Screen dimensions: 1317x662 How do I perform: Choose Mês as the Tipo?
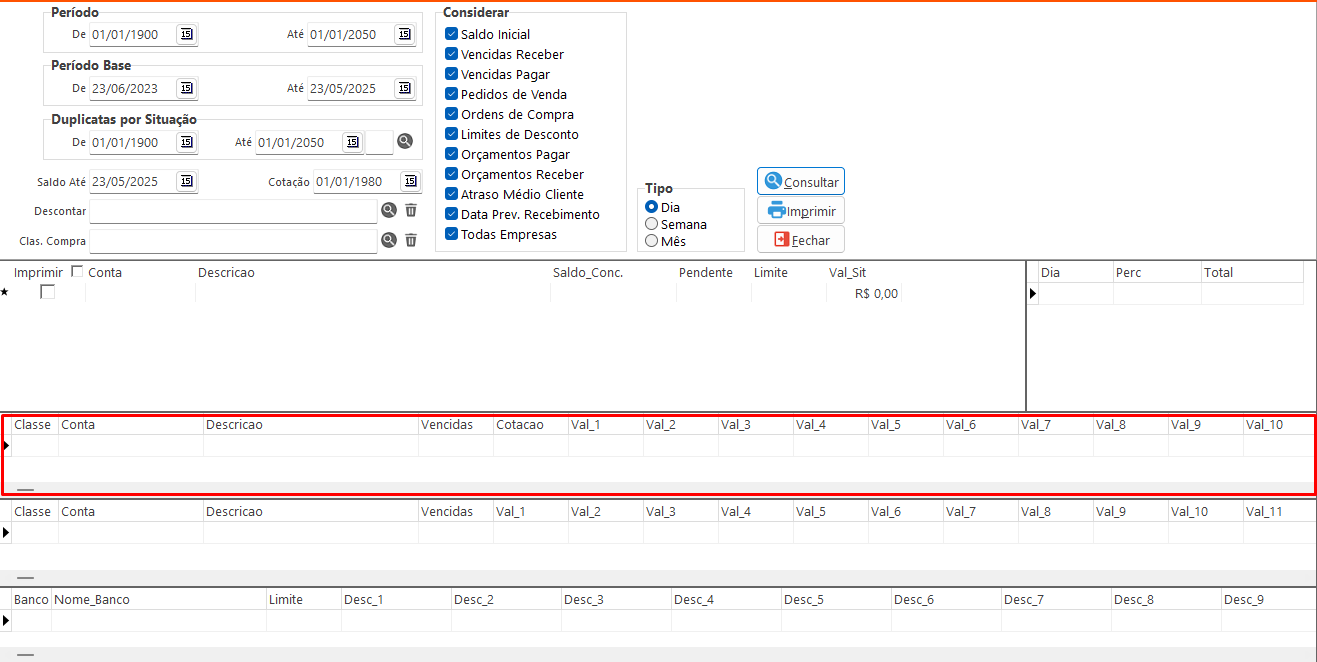652,241
